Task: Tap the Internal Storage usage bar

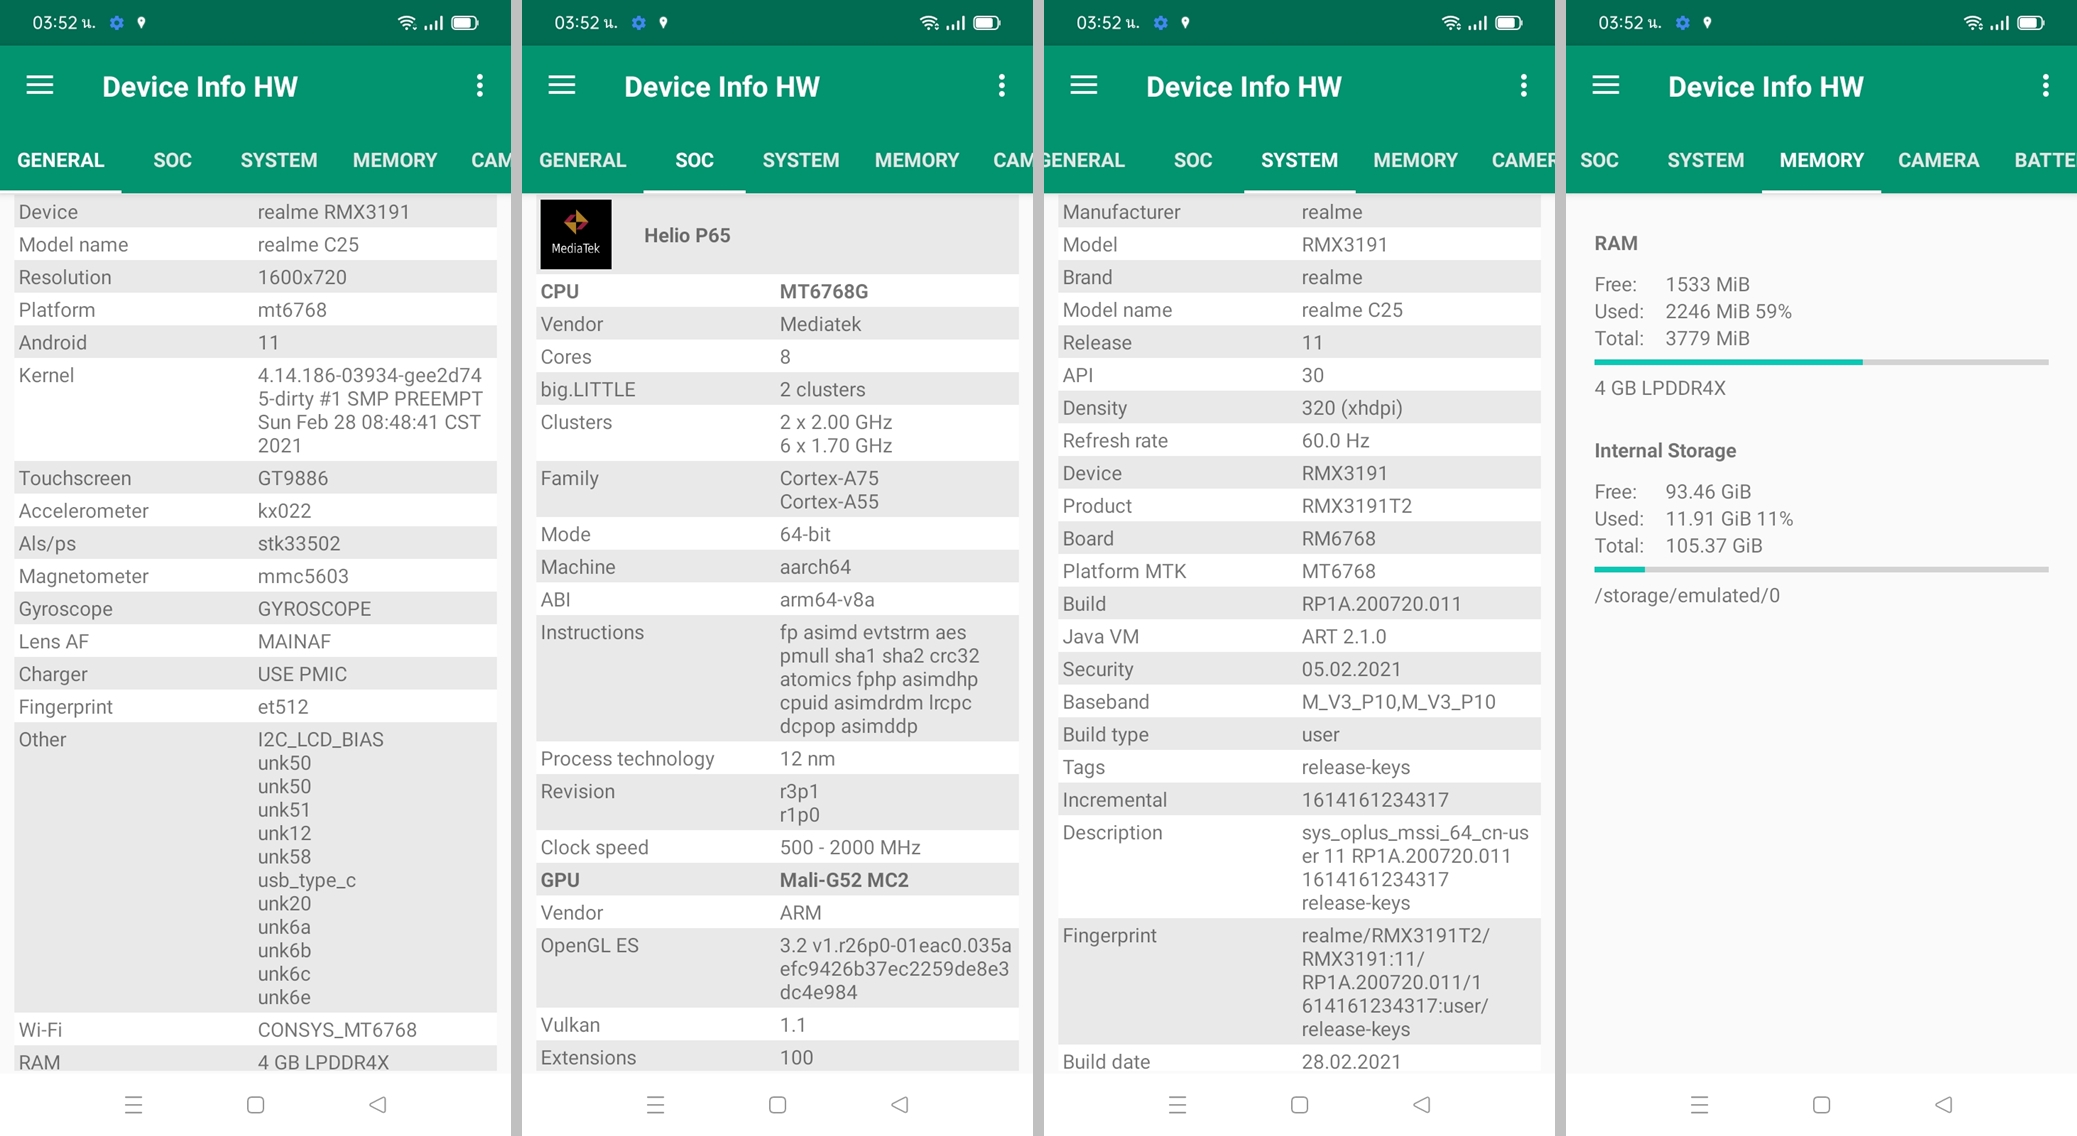Action: pos(1821,569)
